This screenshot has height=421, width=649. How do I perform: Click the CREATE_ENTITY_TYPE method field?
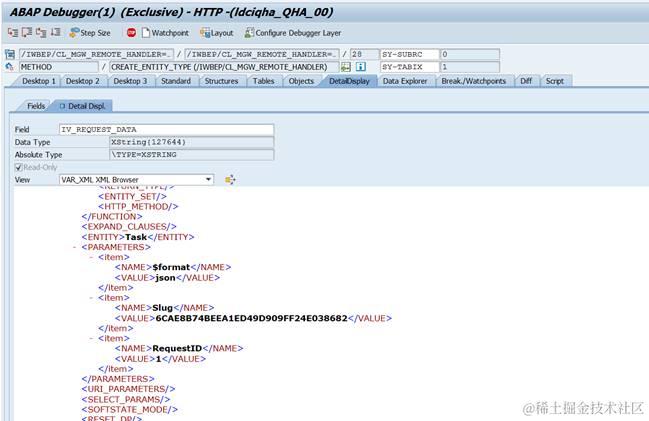point(224,67)
